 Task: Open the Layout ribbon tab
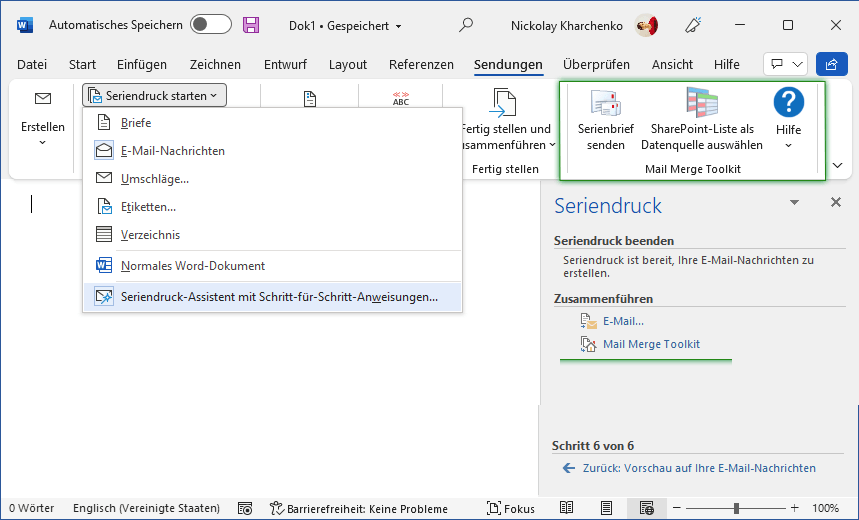tap(347, 65)
